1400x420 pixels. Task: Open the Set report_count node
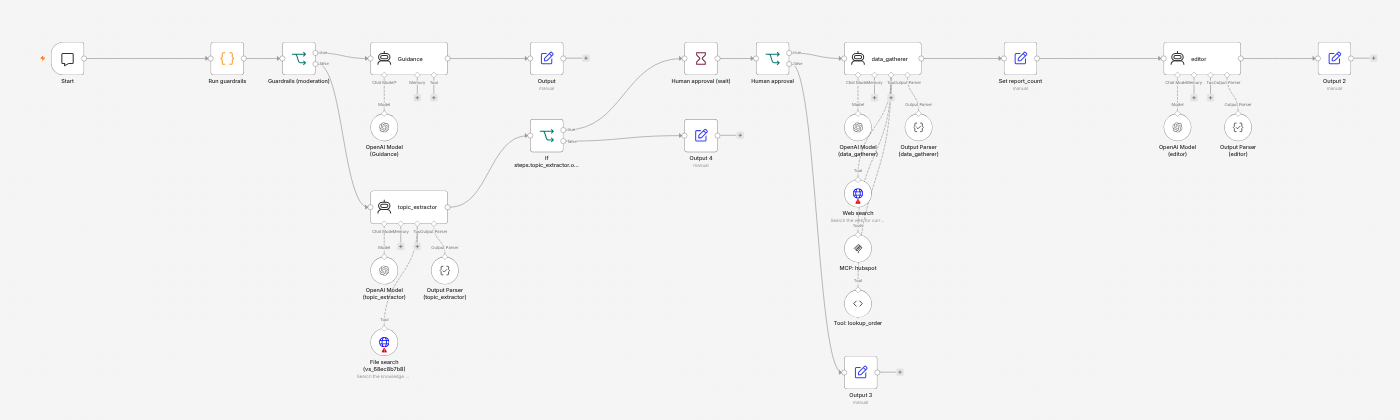pos(1020,58)
